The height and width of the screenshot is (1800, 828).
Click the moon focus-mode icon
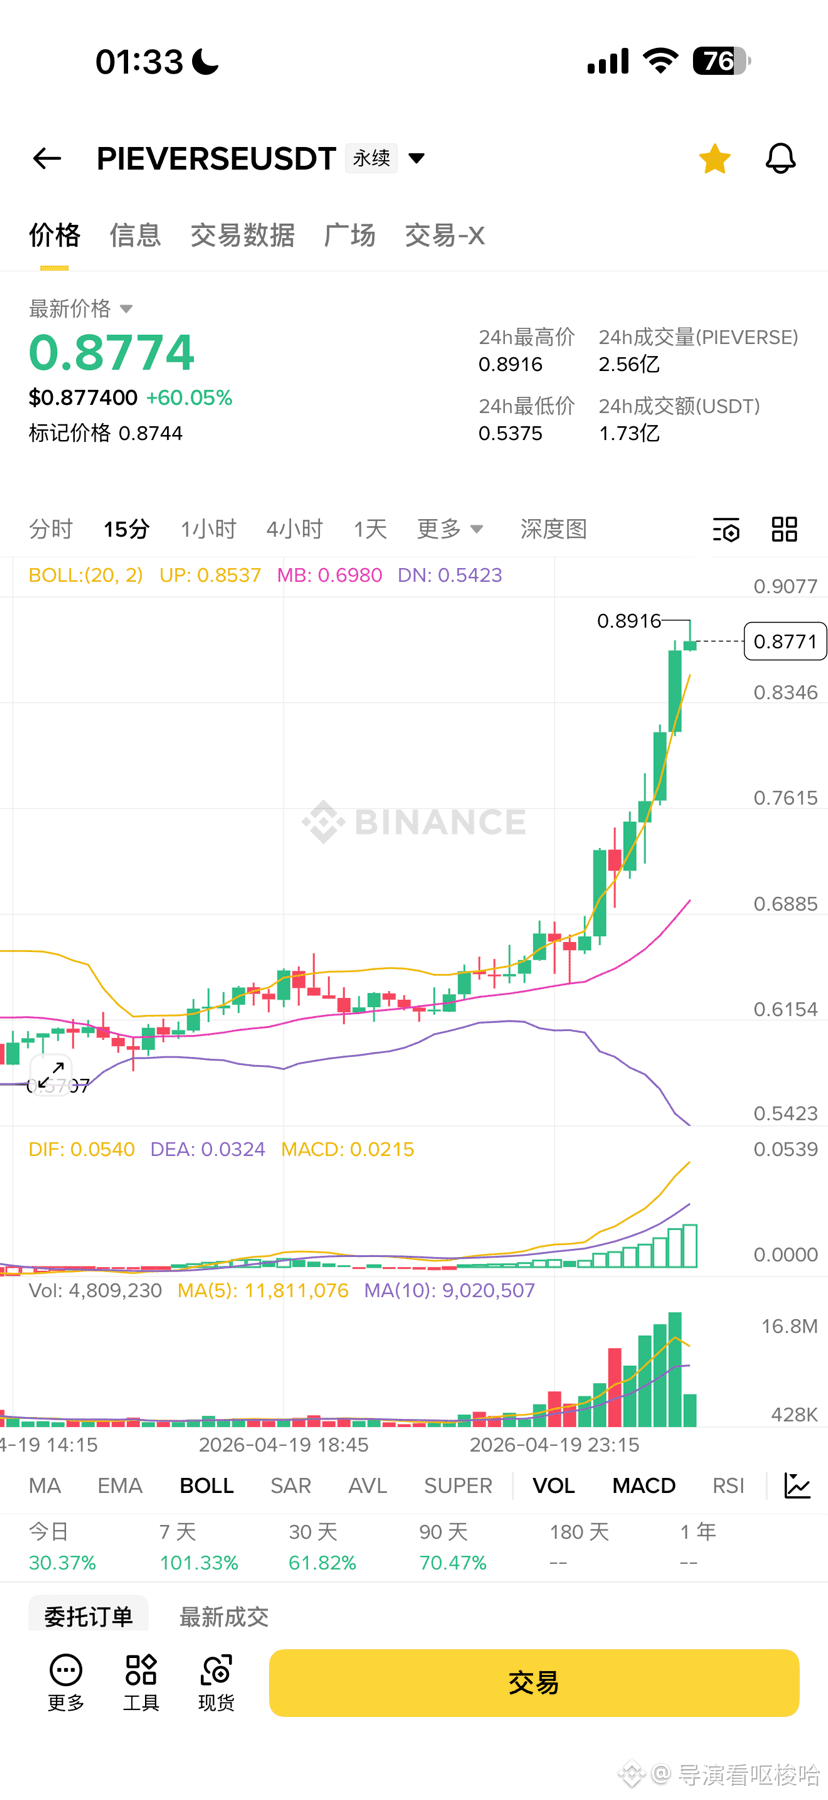pyautogui.click(x=205, y=62)
